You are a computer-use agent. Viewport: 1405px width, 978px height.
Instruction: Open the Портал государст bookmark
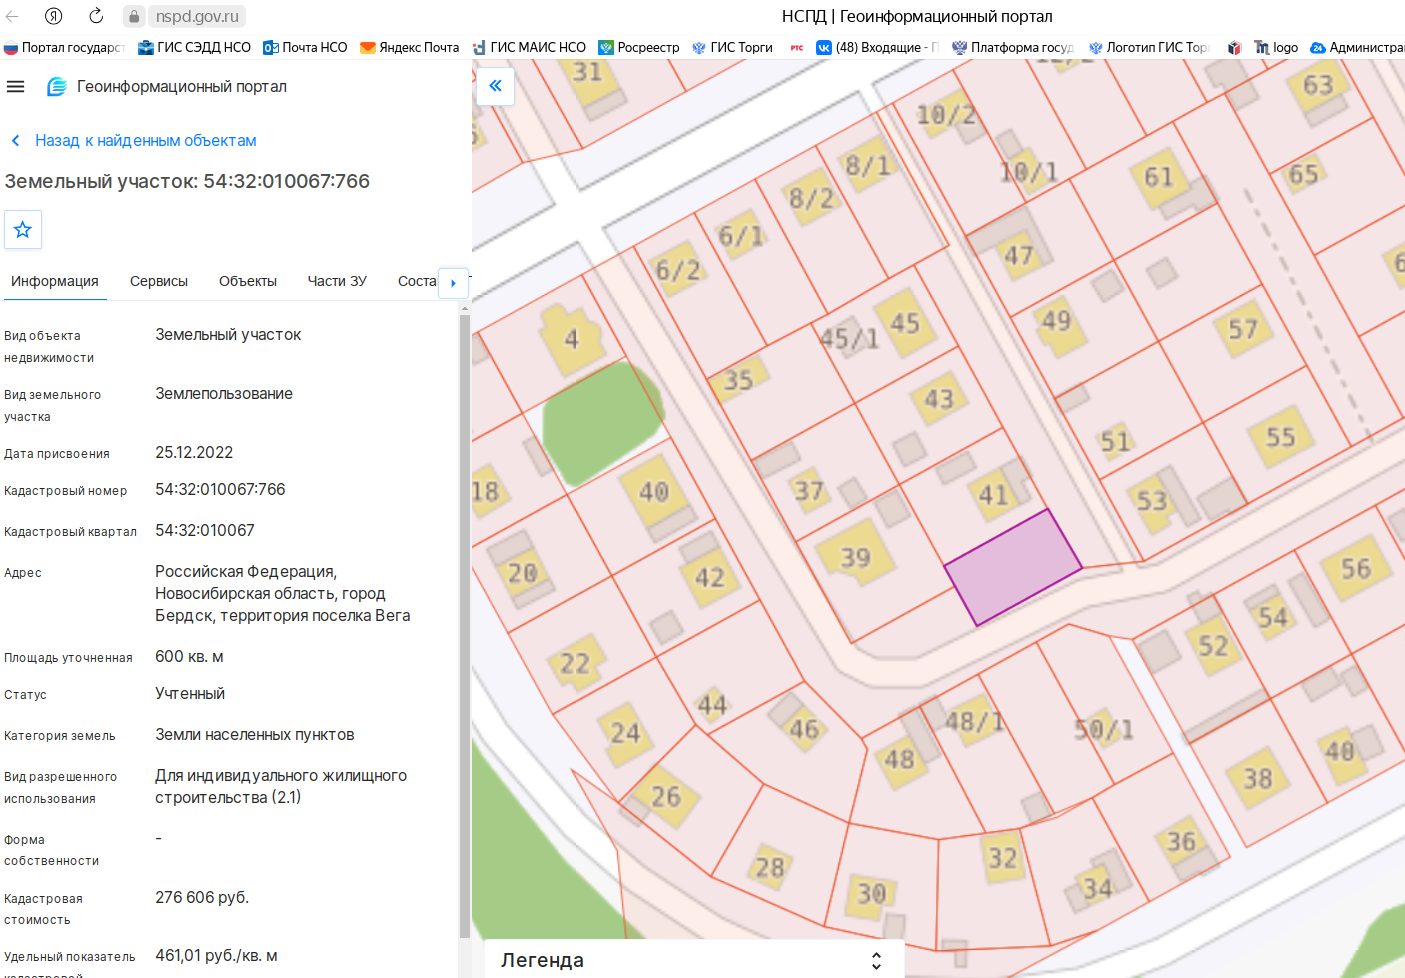64,47
